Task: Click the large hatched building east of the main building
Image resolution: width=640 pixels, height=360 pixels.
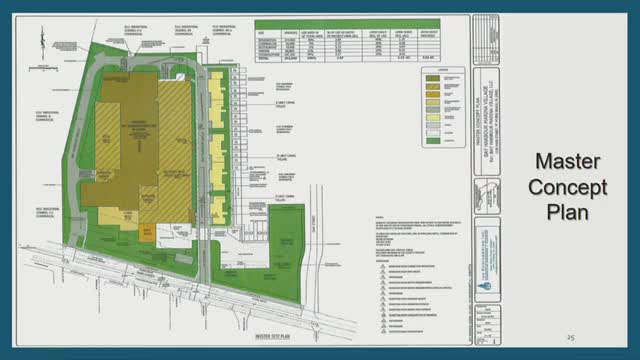Action: coord(175,151)
